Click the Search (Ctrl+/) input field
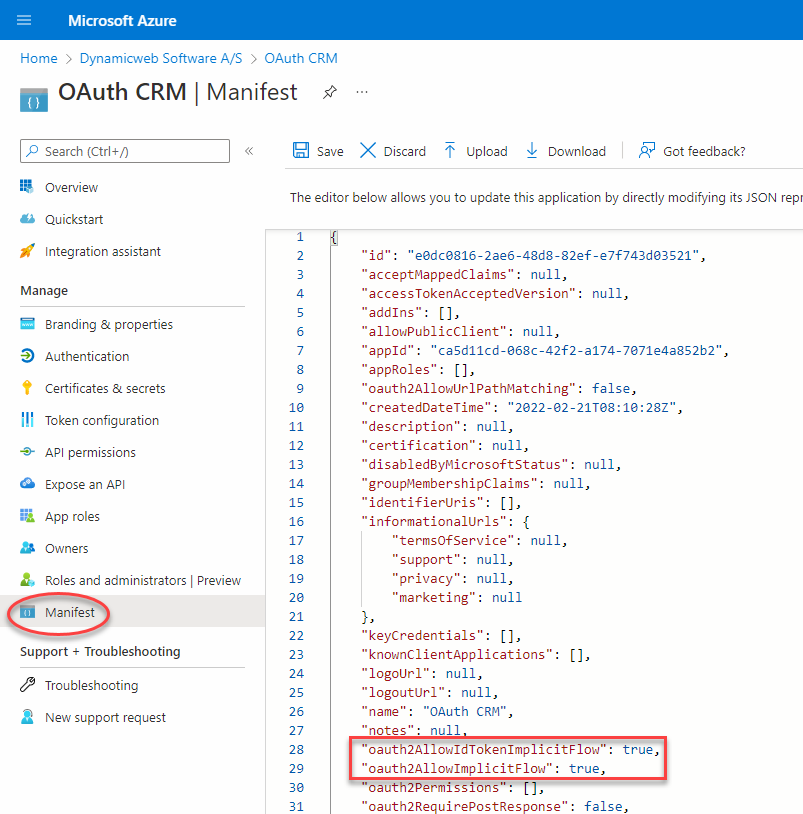803x814 pixels. [x=125, y=151]
